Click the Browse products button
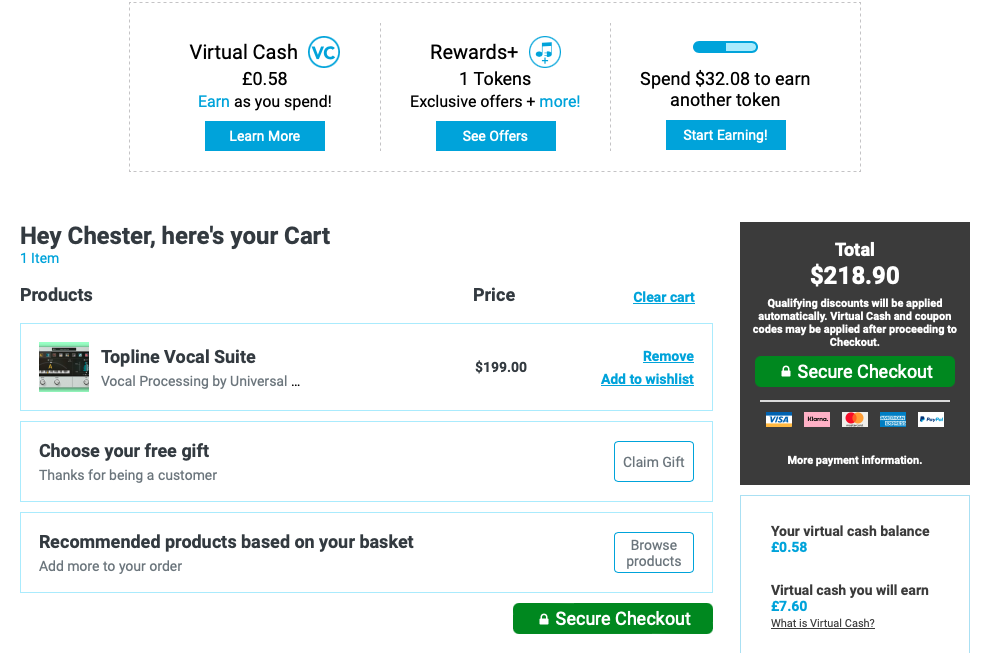Viewport: 999px width, 653px height. (654, 553)
